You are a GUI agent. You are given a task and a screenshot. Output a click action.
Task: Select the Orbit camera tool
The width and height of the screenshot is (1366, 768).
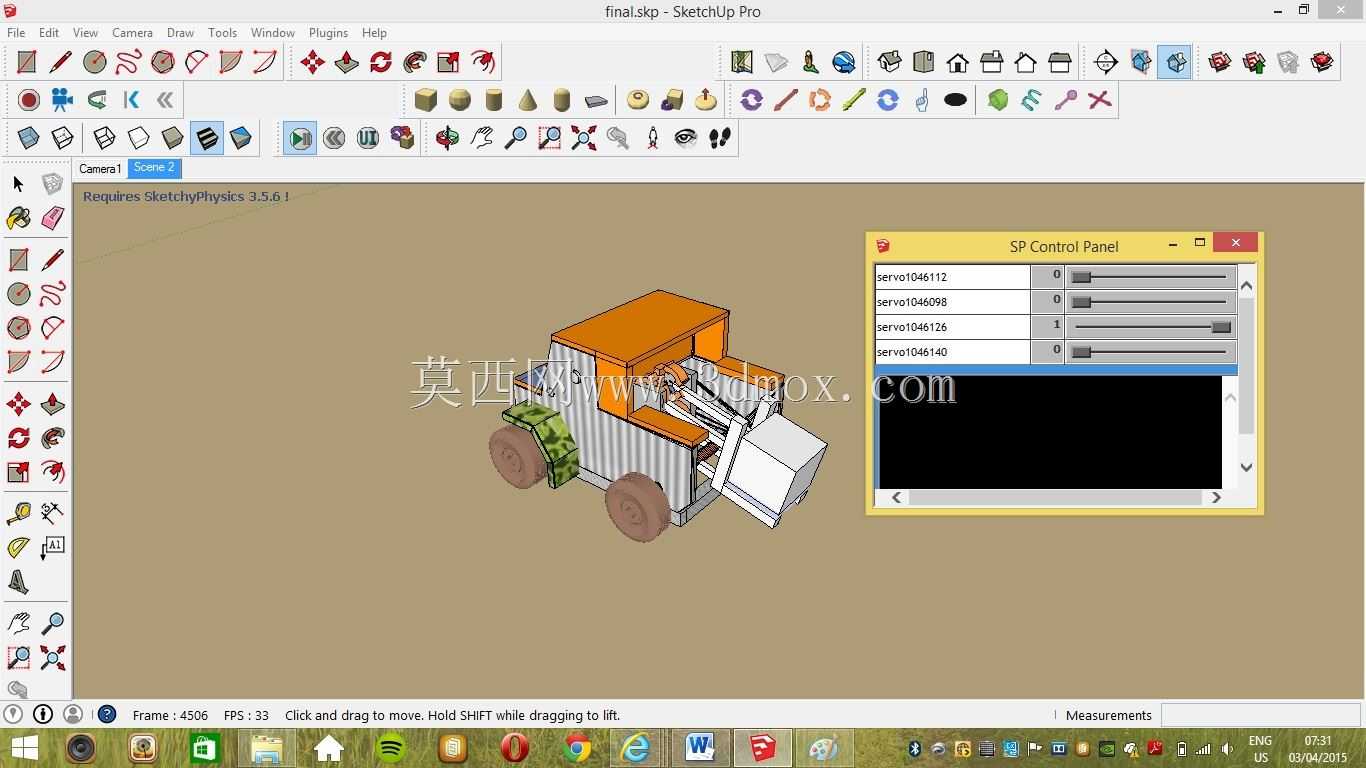(447, 138)
